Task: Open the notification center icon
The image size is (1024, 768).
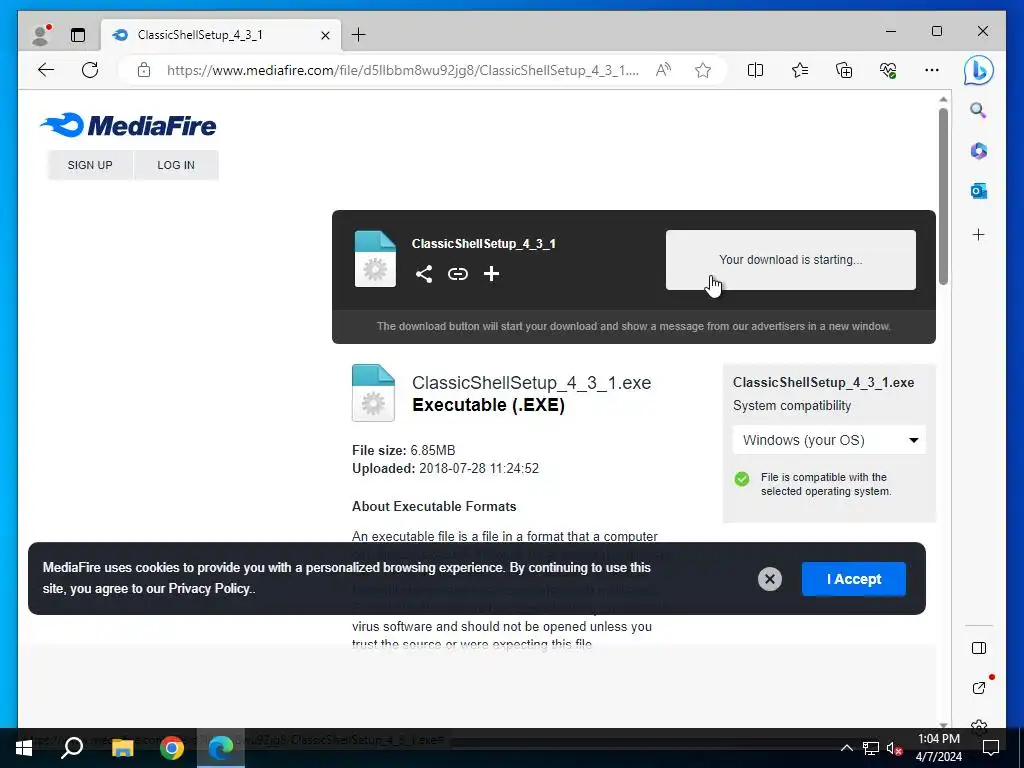Action: click(991, 748)
